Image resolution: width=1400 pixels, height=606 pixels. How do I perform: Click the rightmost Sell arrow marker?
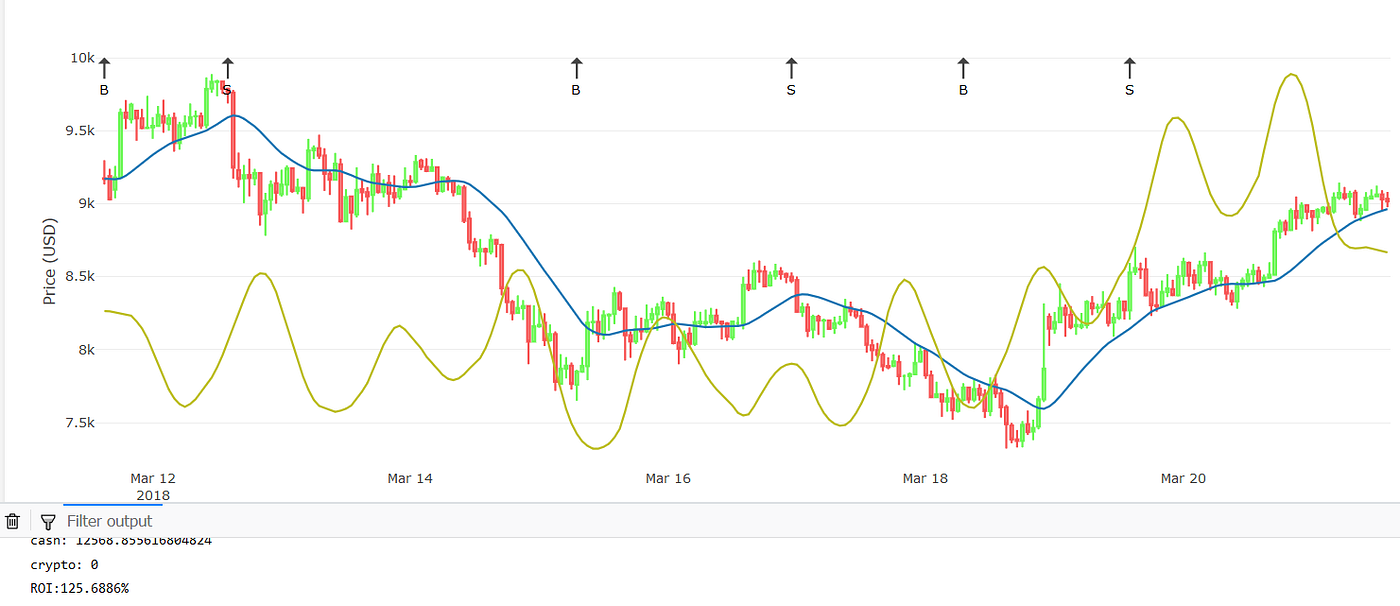[x=1129, y=70]
